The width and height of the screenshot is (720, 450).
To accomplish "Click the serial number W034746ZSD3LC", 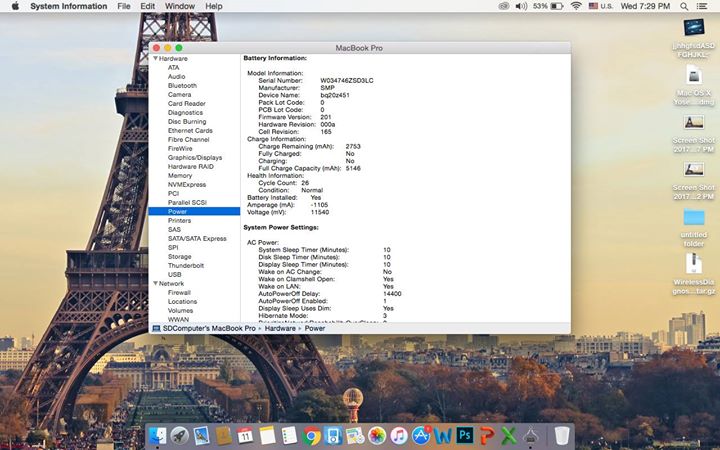I will tap(347, 80).
